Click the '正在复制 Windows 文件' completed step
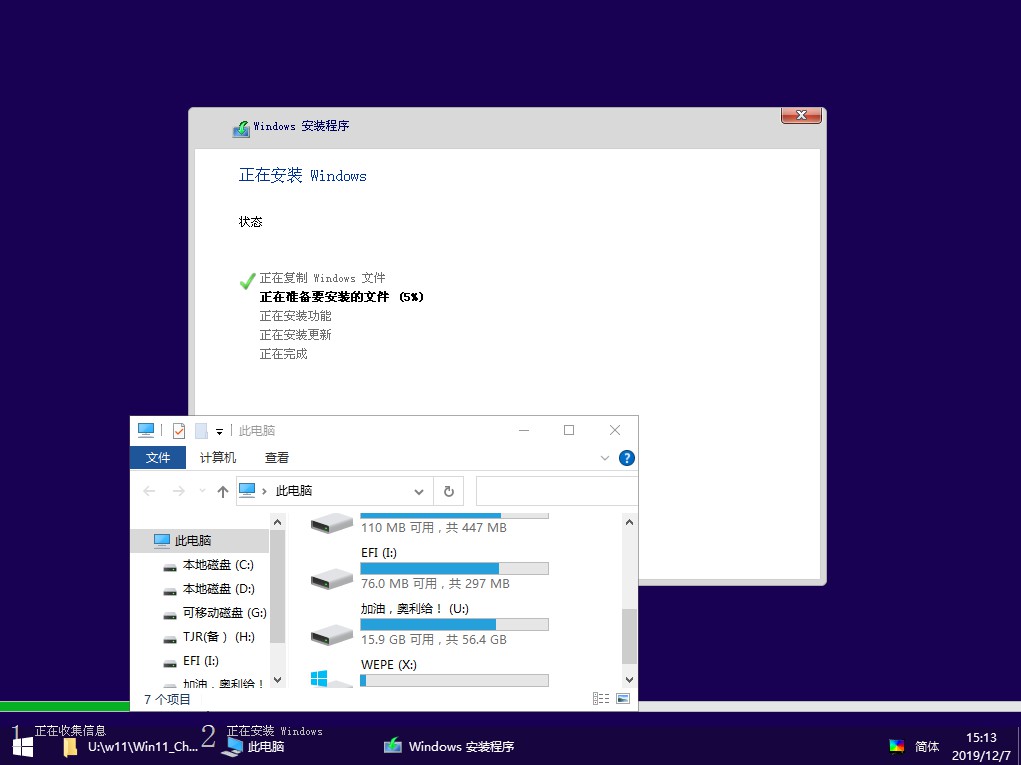Screen dimensions: 1021x765 coord(322,278)
